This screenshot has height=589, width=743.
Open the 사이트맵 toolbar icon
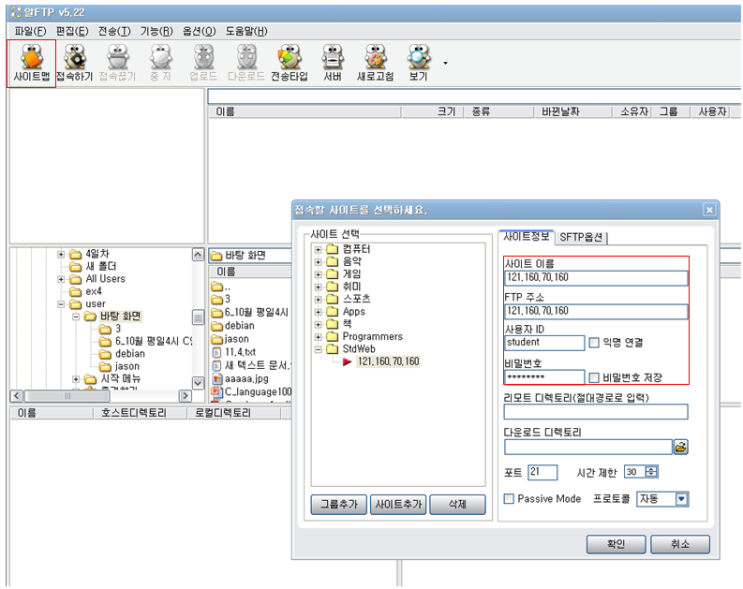click(x=31, y=63)
